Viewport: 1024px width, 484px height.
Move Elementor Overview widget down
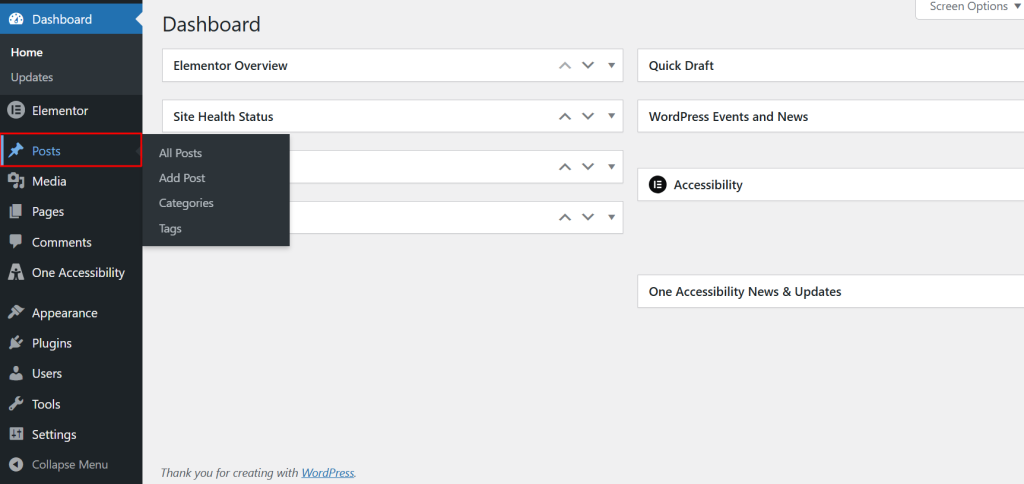click(x=588, y=65)
